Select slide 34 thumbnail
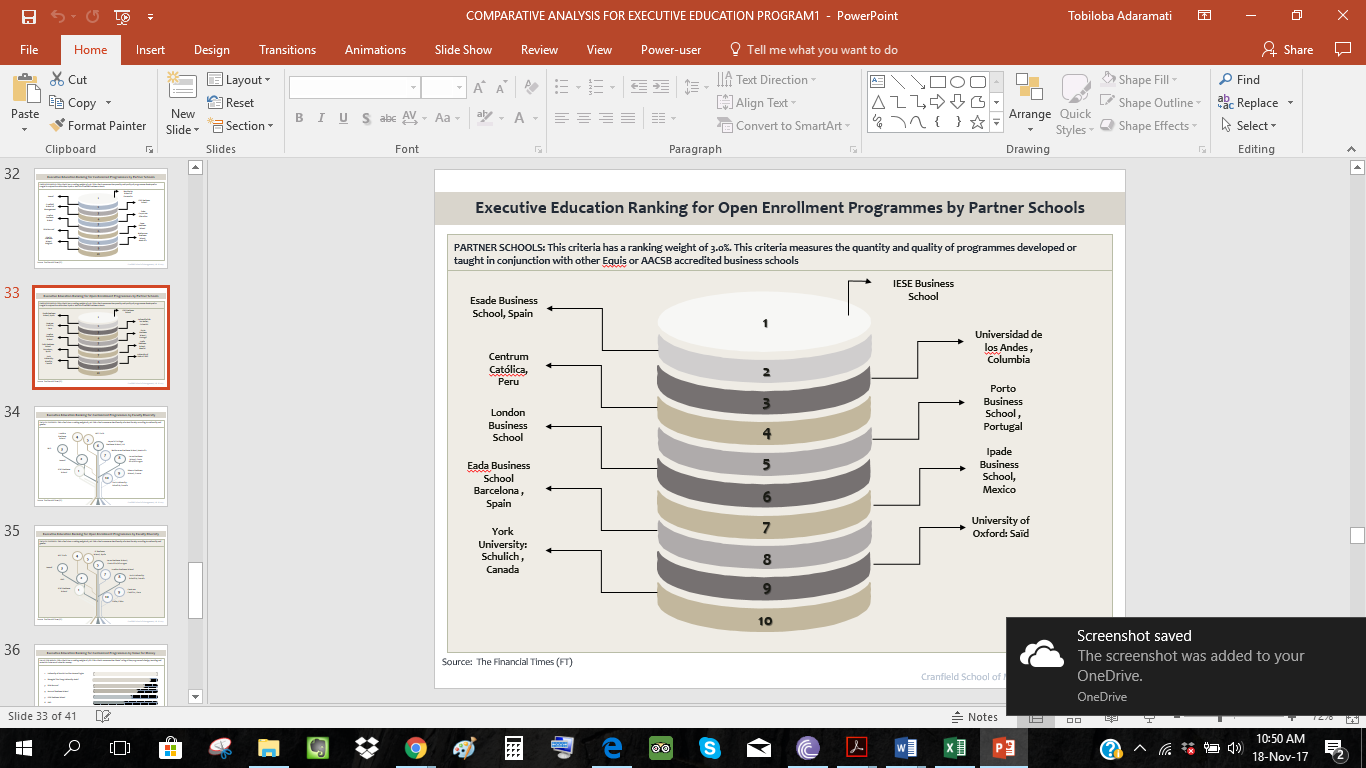The image size is (1366, 768). [x=101, y=456]
